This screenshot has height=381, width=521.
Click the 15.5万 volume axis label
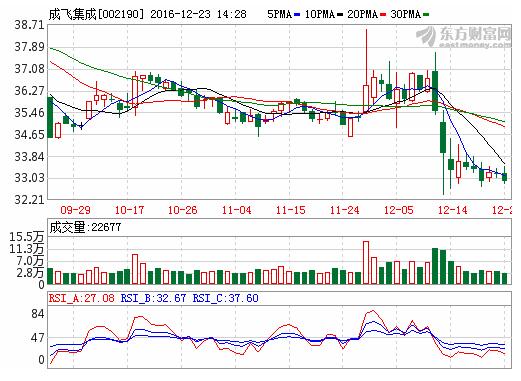(x=27, y=237)
